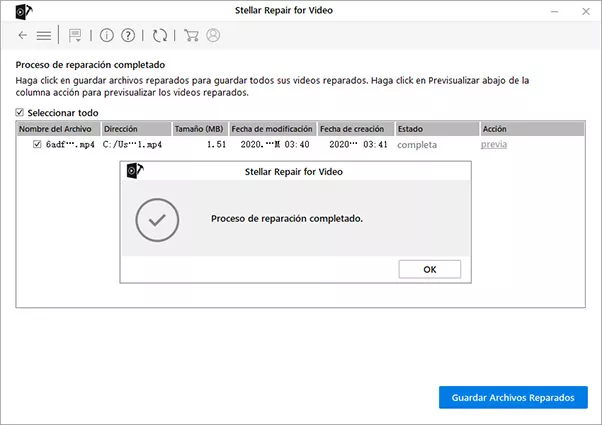Screen dimensions: 602x425
Task: Click modification date ending 03:40
Action: [x=275, y=145]
